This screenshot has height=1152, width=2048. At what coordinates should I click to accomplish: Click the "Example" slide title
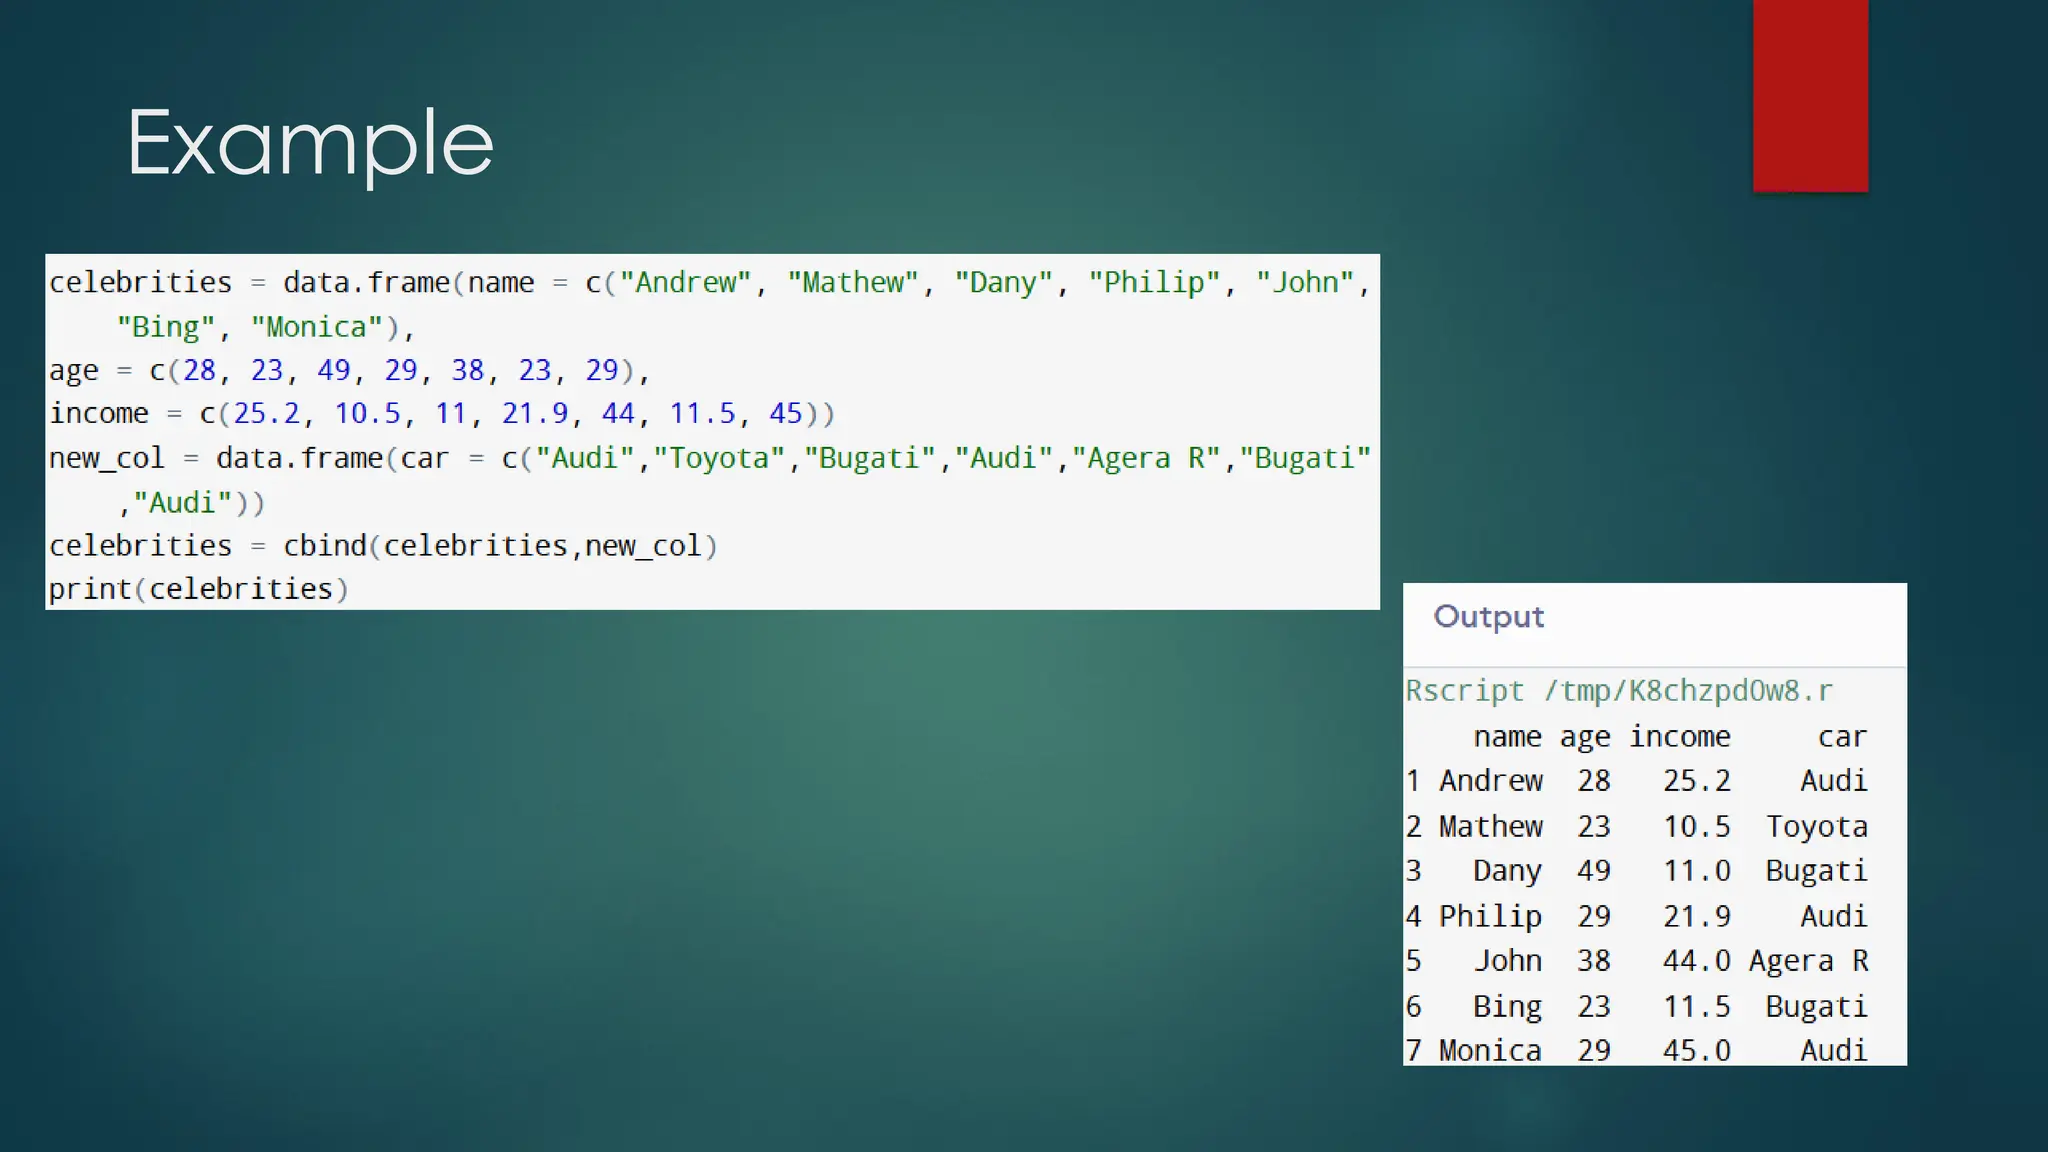pos(310,144)
